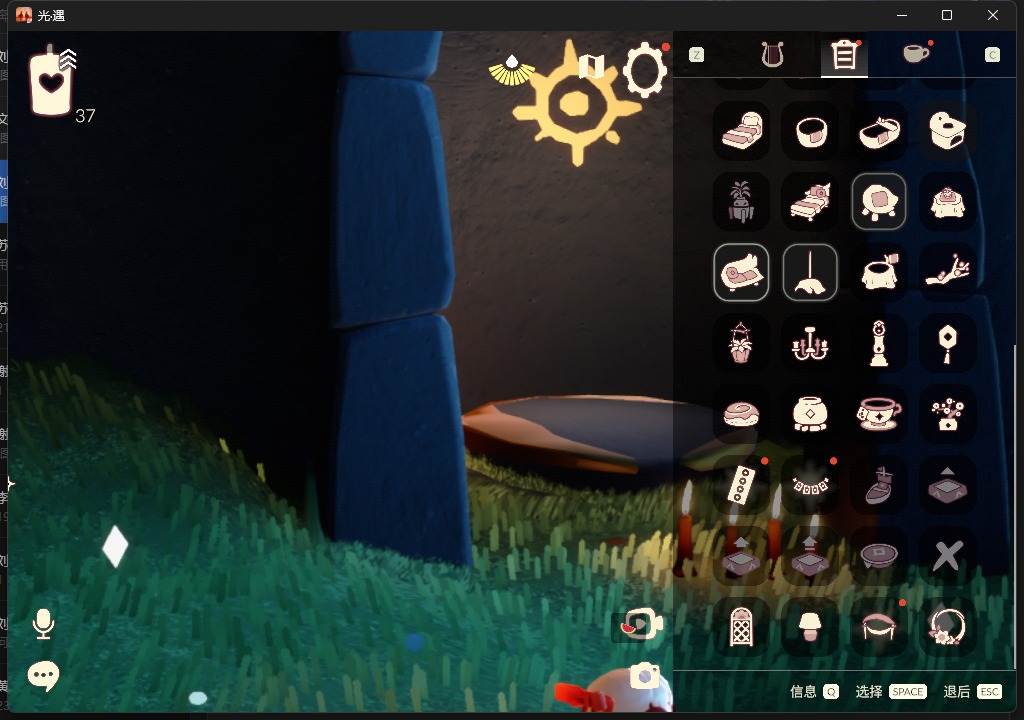This screenshot has width=1024, height=720.
Task: Select the highlighted broom prop
Action: point(810,272)
